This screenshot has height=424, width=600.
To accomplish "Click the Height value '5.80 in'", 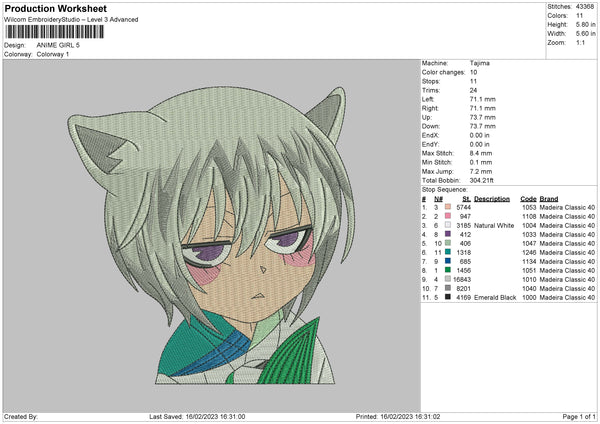I will pyautogui.click(x=585, y=24).
